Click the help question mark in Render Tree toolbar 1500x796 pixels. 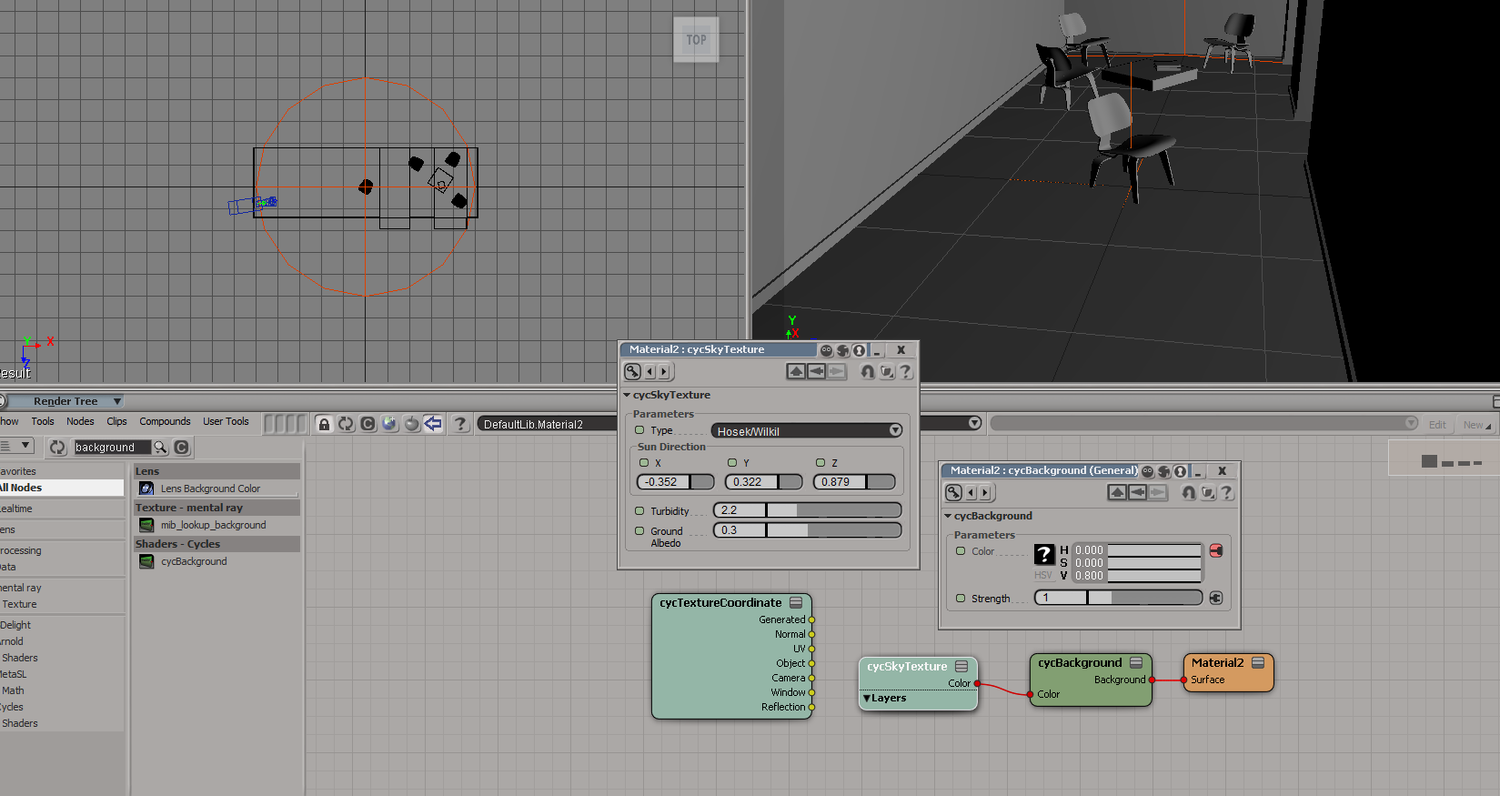click(460, 424)
